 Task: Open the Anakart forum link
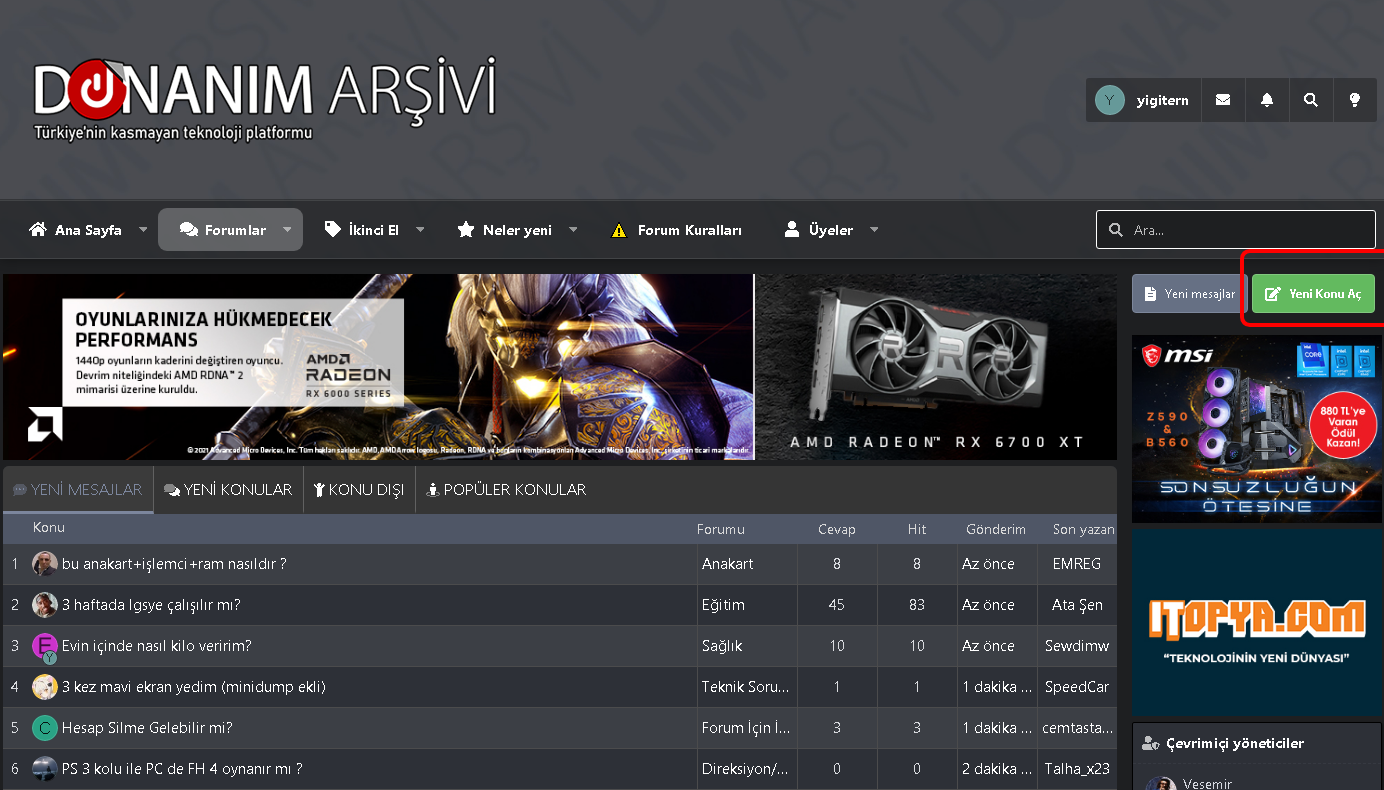(x=728, y=564)
